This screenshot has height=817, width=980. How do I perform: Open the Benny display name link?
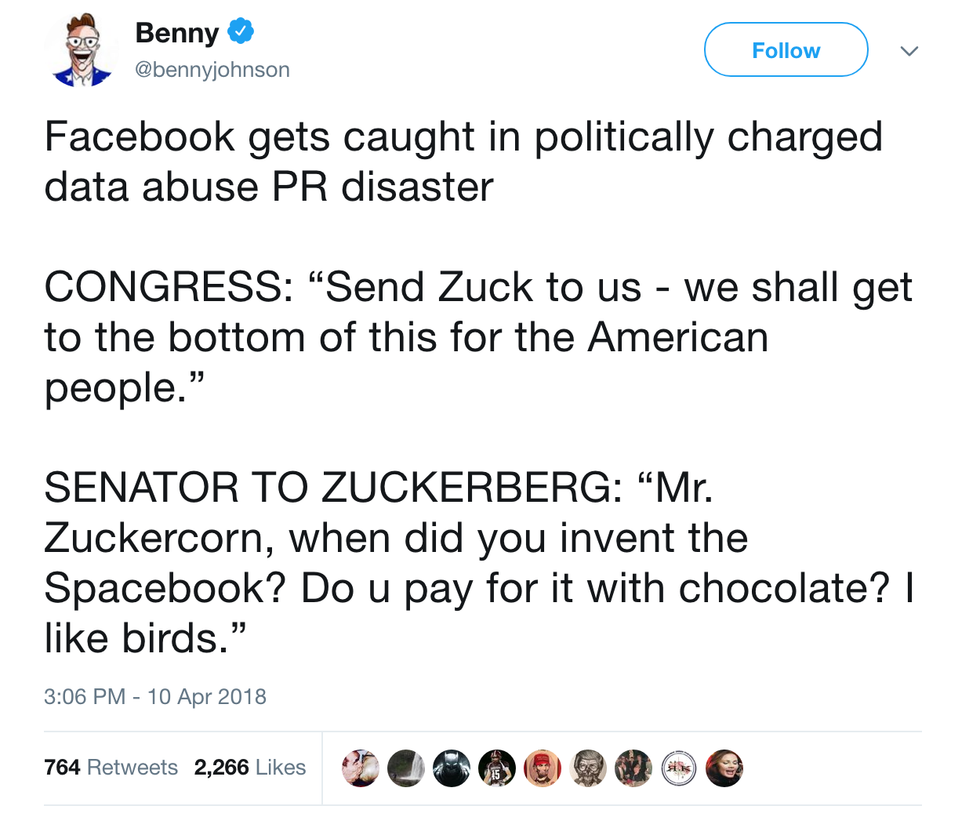point(176,33)
